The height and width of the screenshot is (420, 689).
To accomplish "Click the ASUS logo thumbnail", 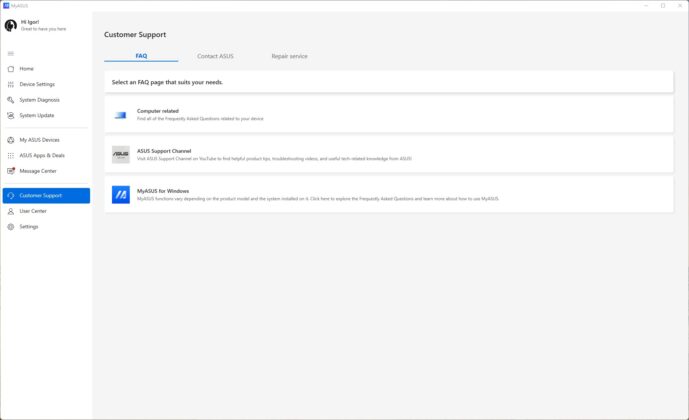I will coord(121,155).
